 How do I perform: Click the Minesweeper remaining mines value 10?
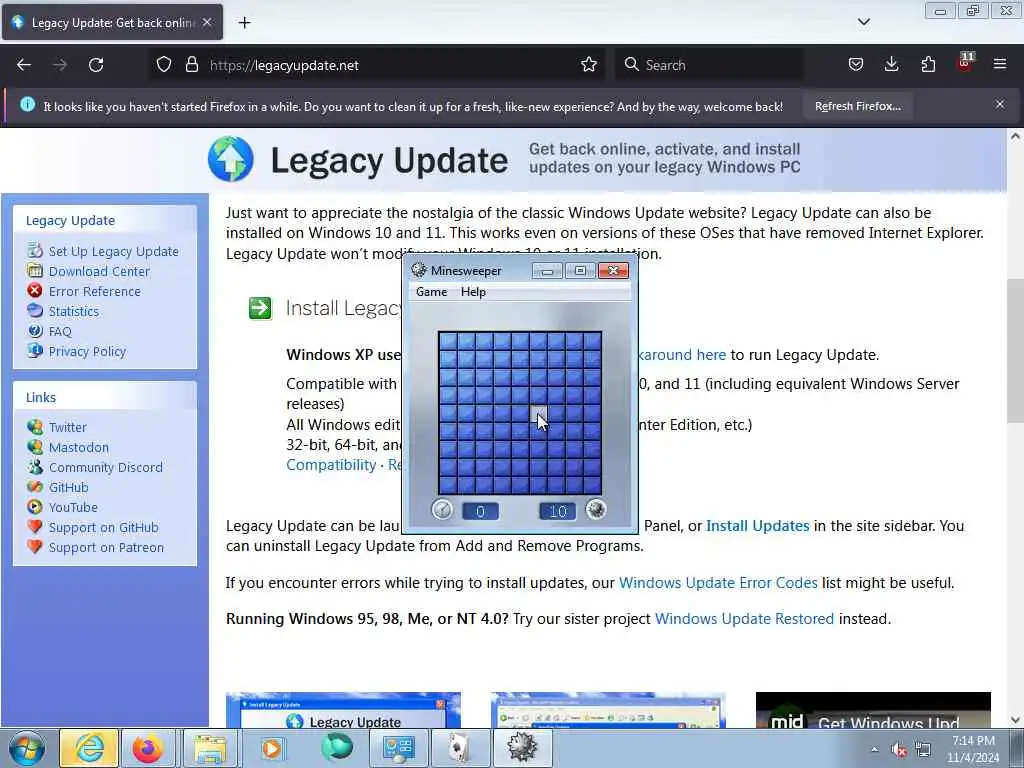pos(558,511)
